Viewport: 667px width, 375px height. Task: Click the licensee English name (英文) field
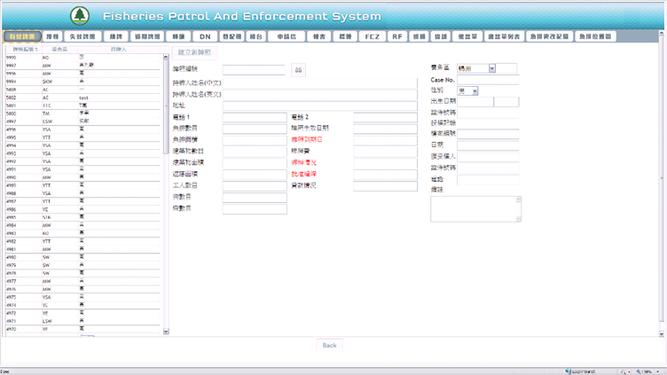320,94
